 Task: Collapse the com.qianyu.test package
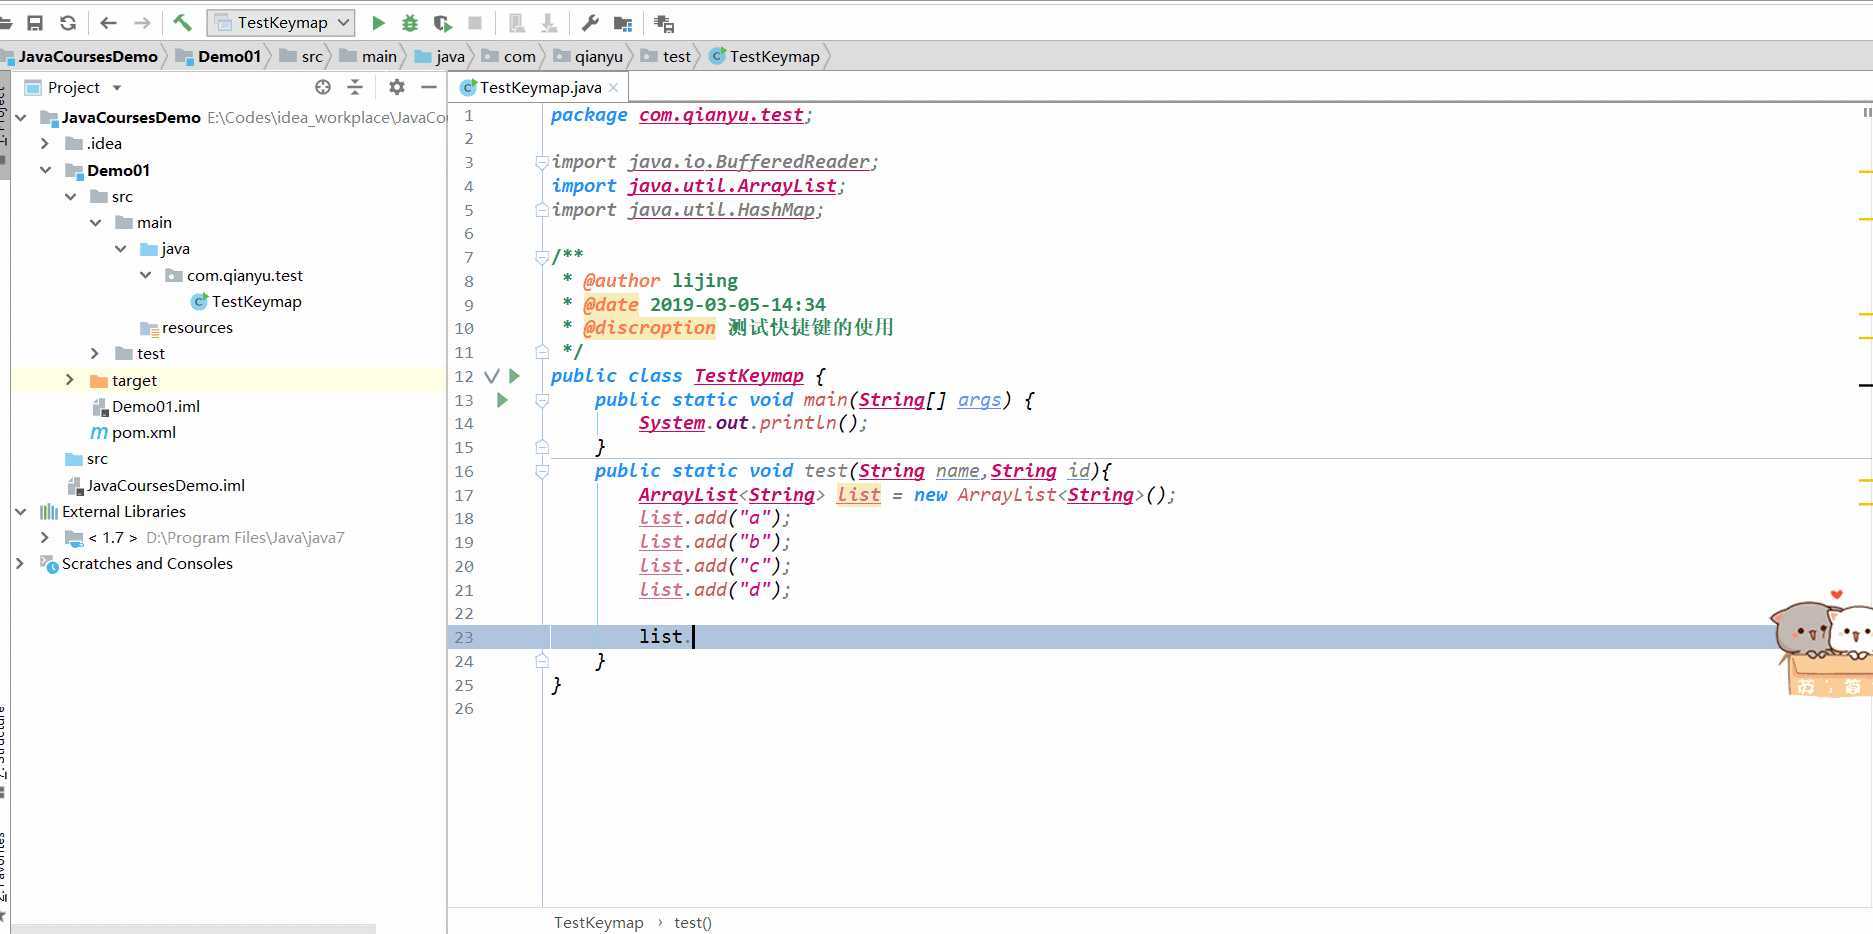click(x=145, y=275)
